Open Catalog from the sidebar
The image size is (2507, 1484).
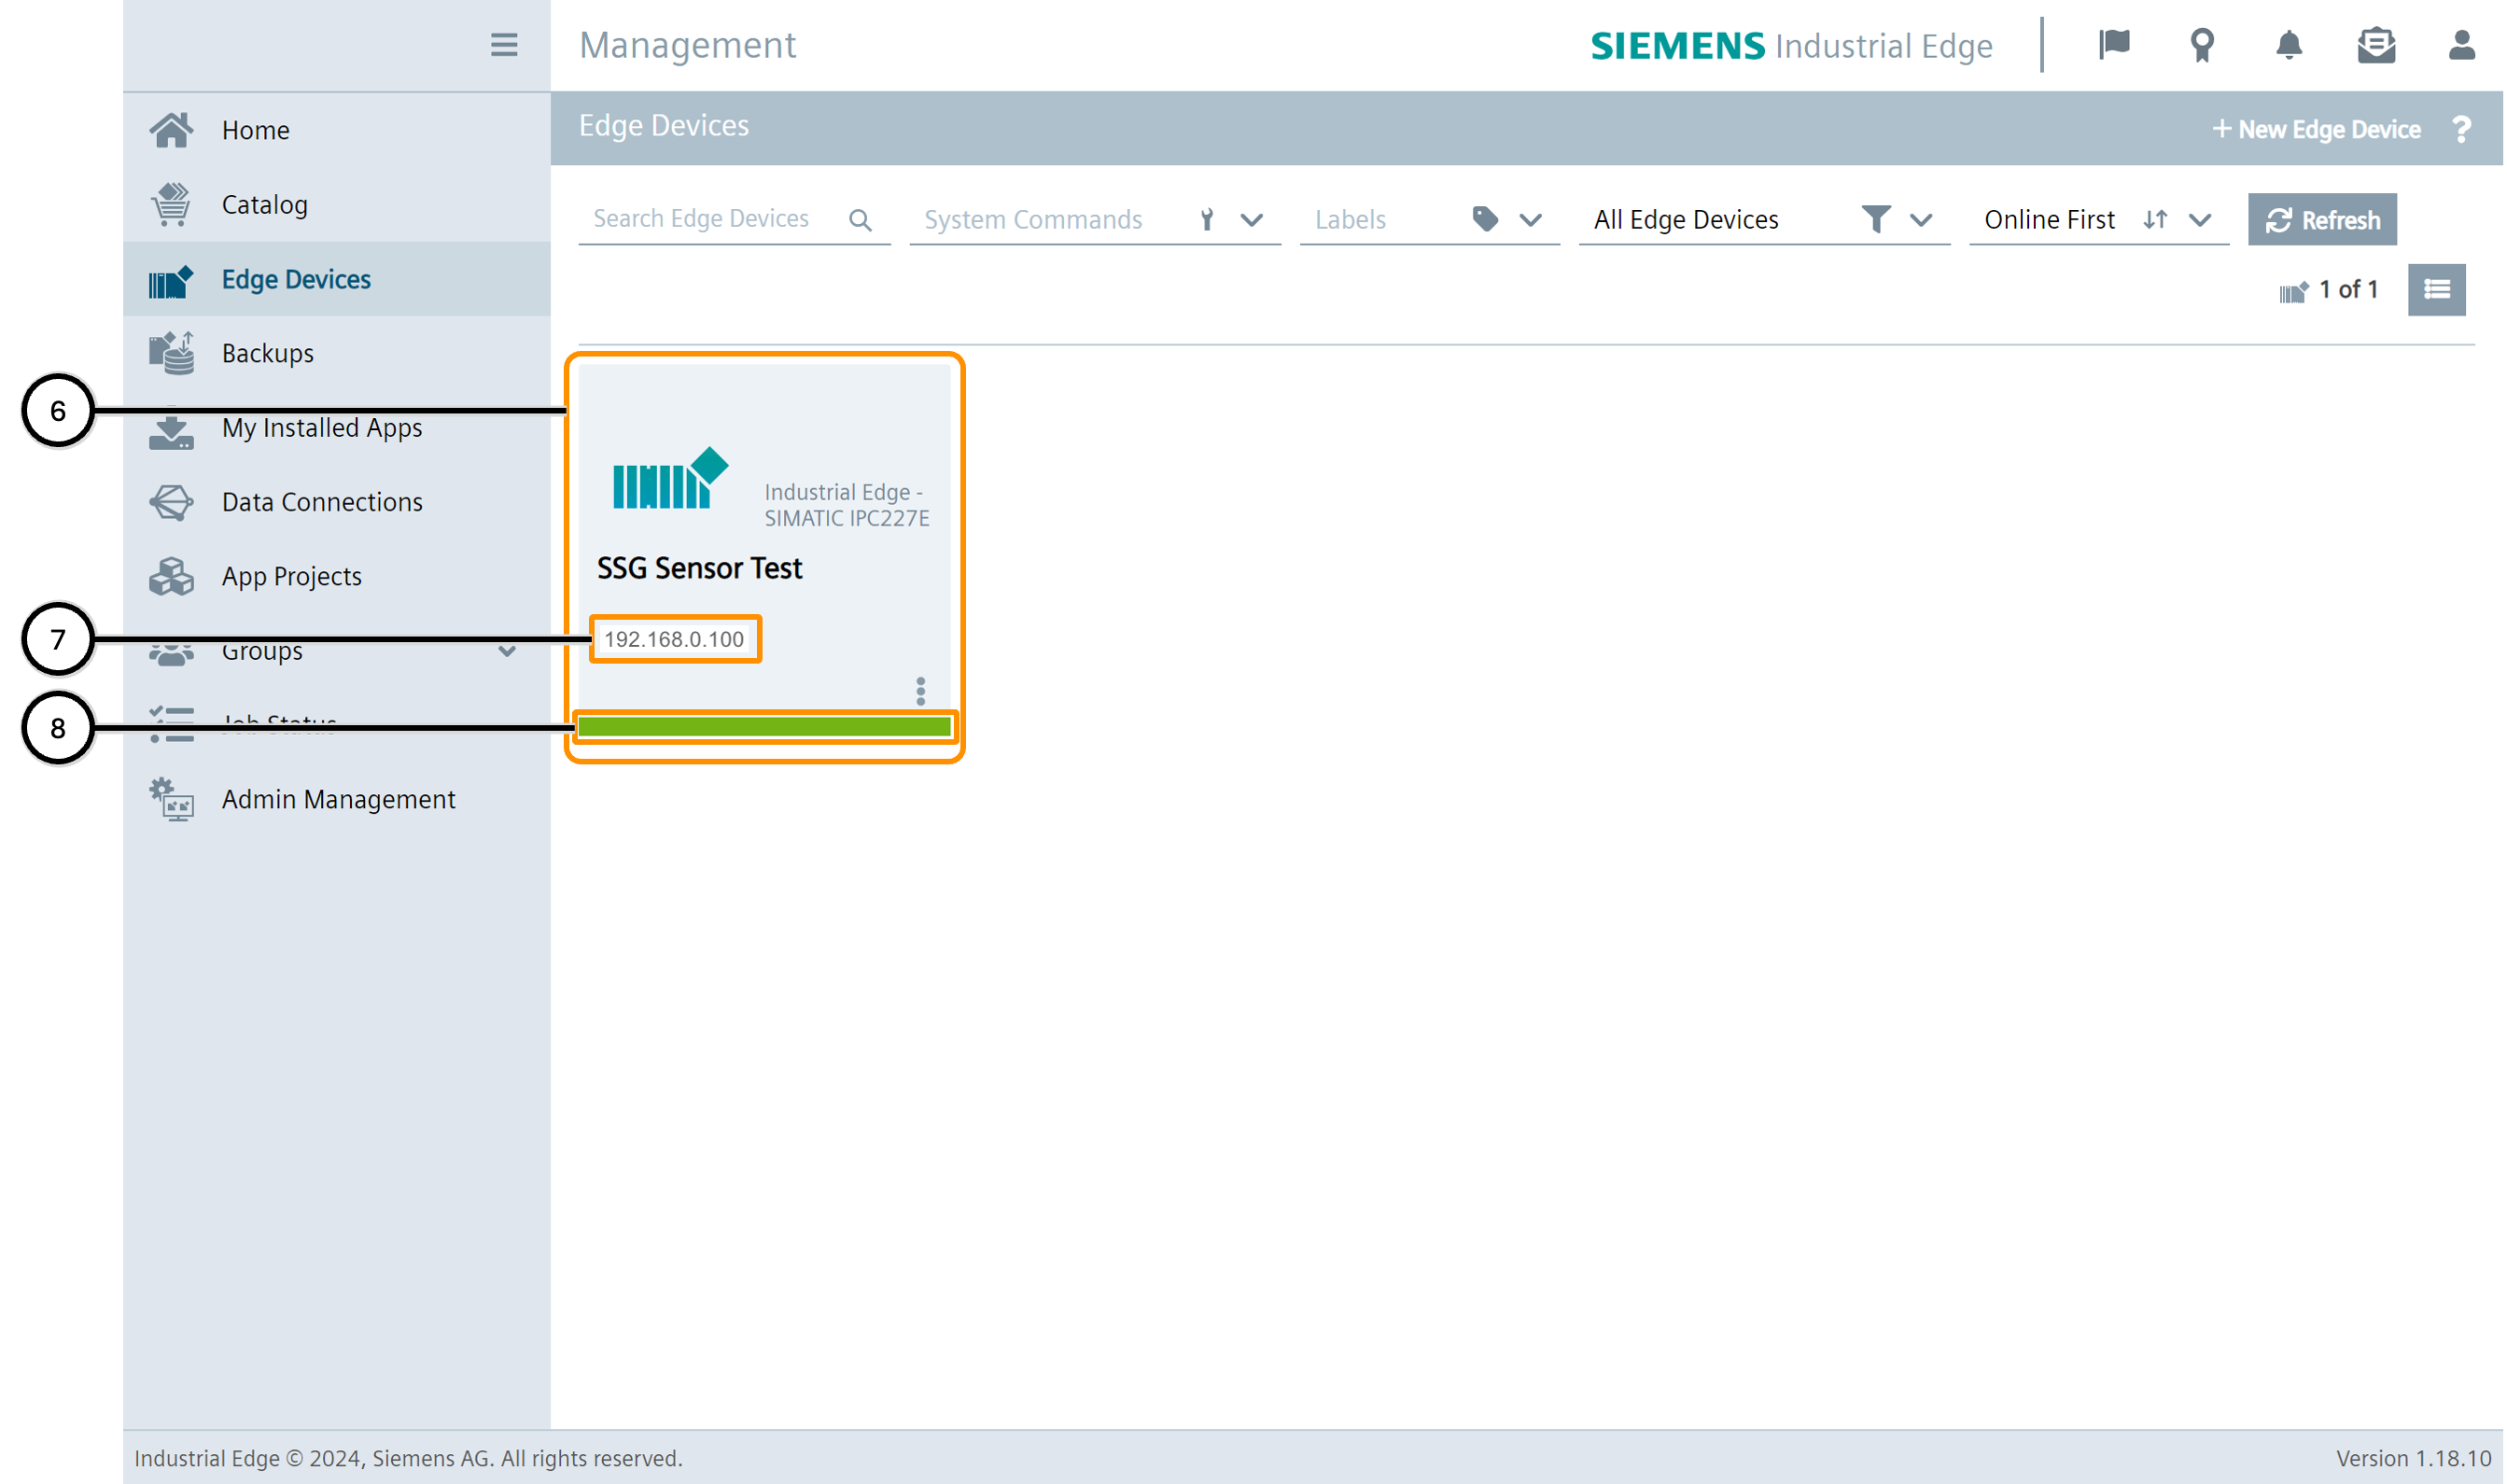tap(264, 205)
